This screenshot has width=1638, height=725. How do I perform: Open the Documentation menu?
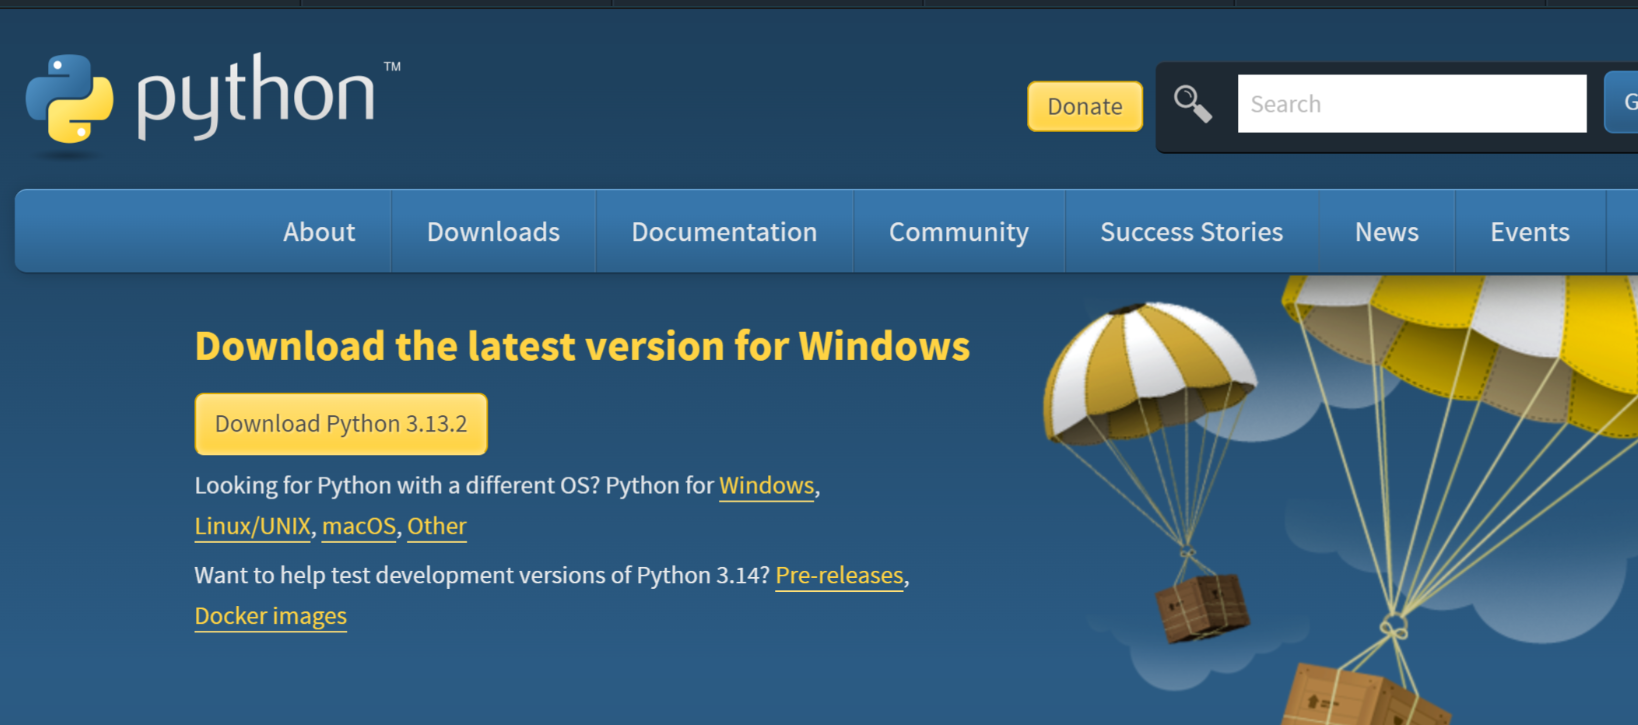pyautogui.click(x=724, y=232)
